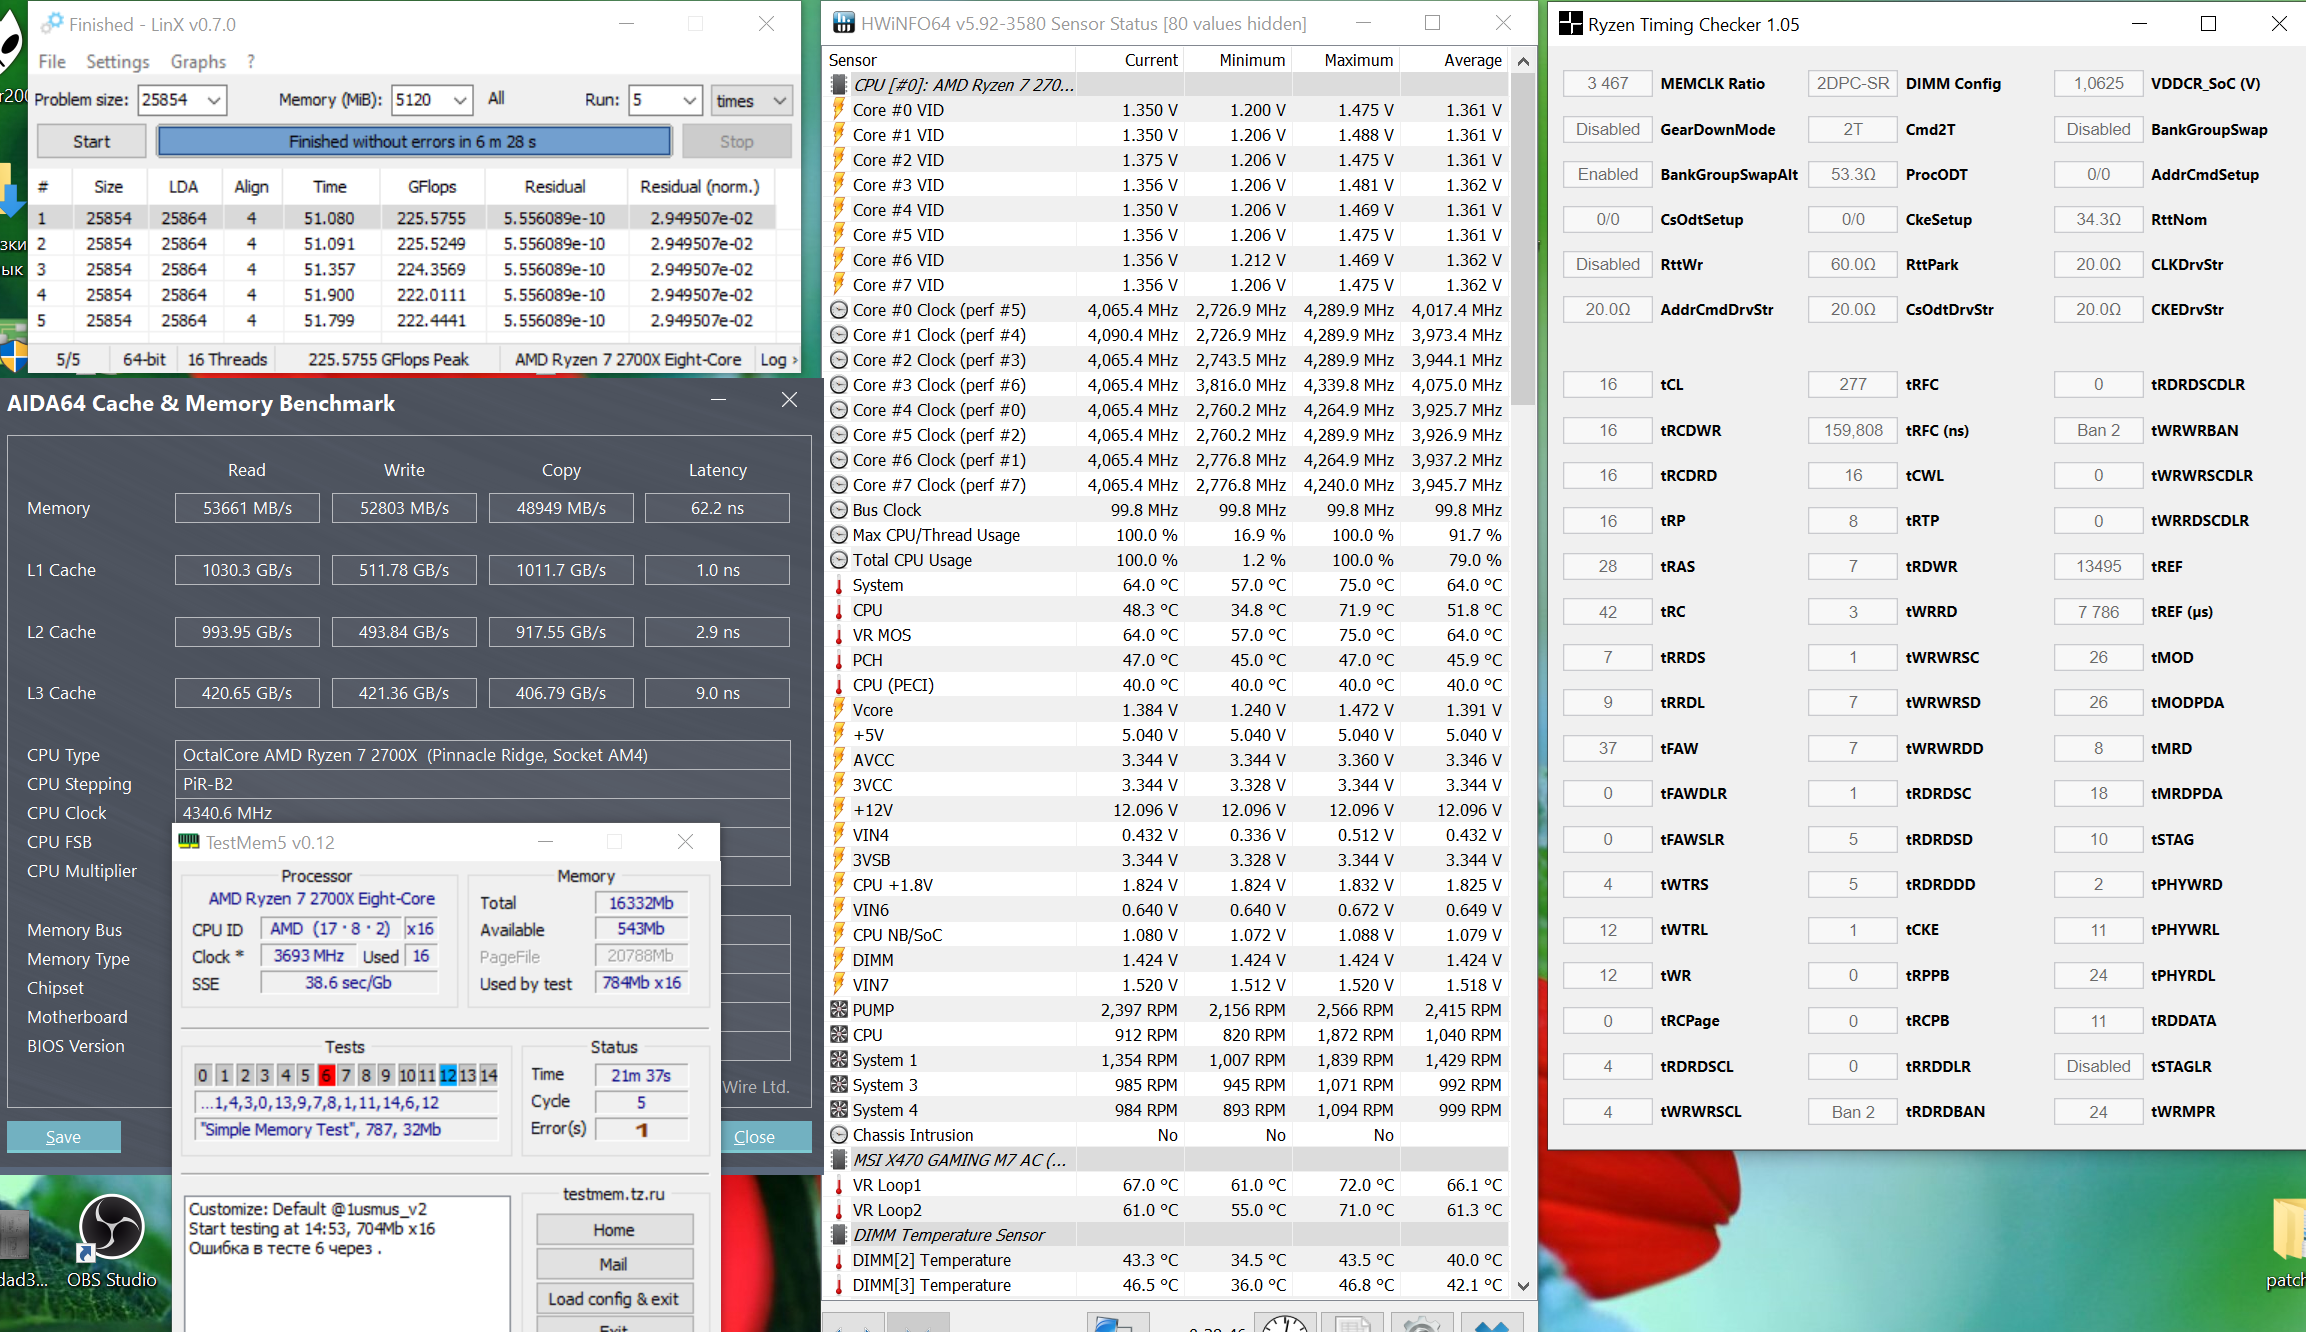Click red test 6 indicator in TestMem5
Image resolution: width=2306 pixels, height=1332 pixels.
coord(326,1075)
